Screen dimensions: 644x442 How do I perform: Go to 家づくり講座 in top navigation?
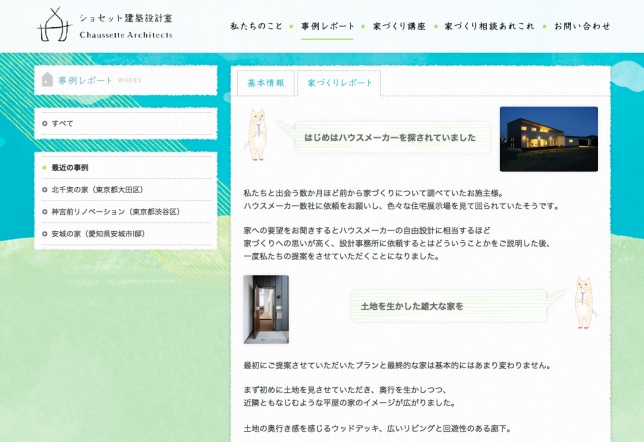coord(399,26)
